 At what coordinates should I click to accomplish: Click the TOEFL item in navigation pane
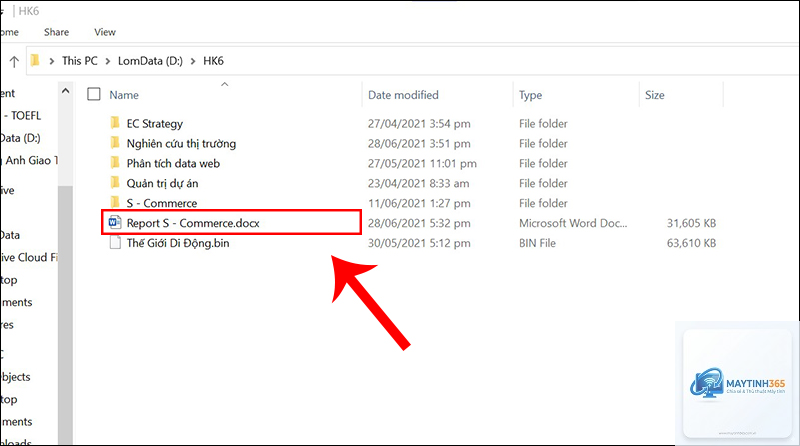(x=23, y=116)
